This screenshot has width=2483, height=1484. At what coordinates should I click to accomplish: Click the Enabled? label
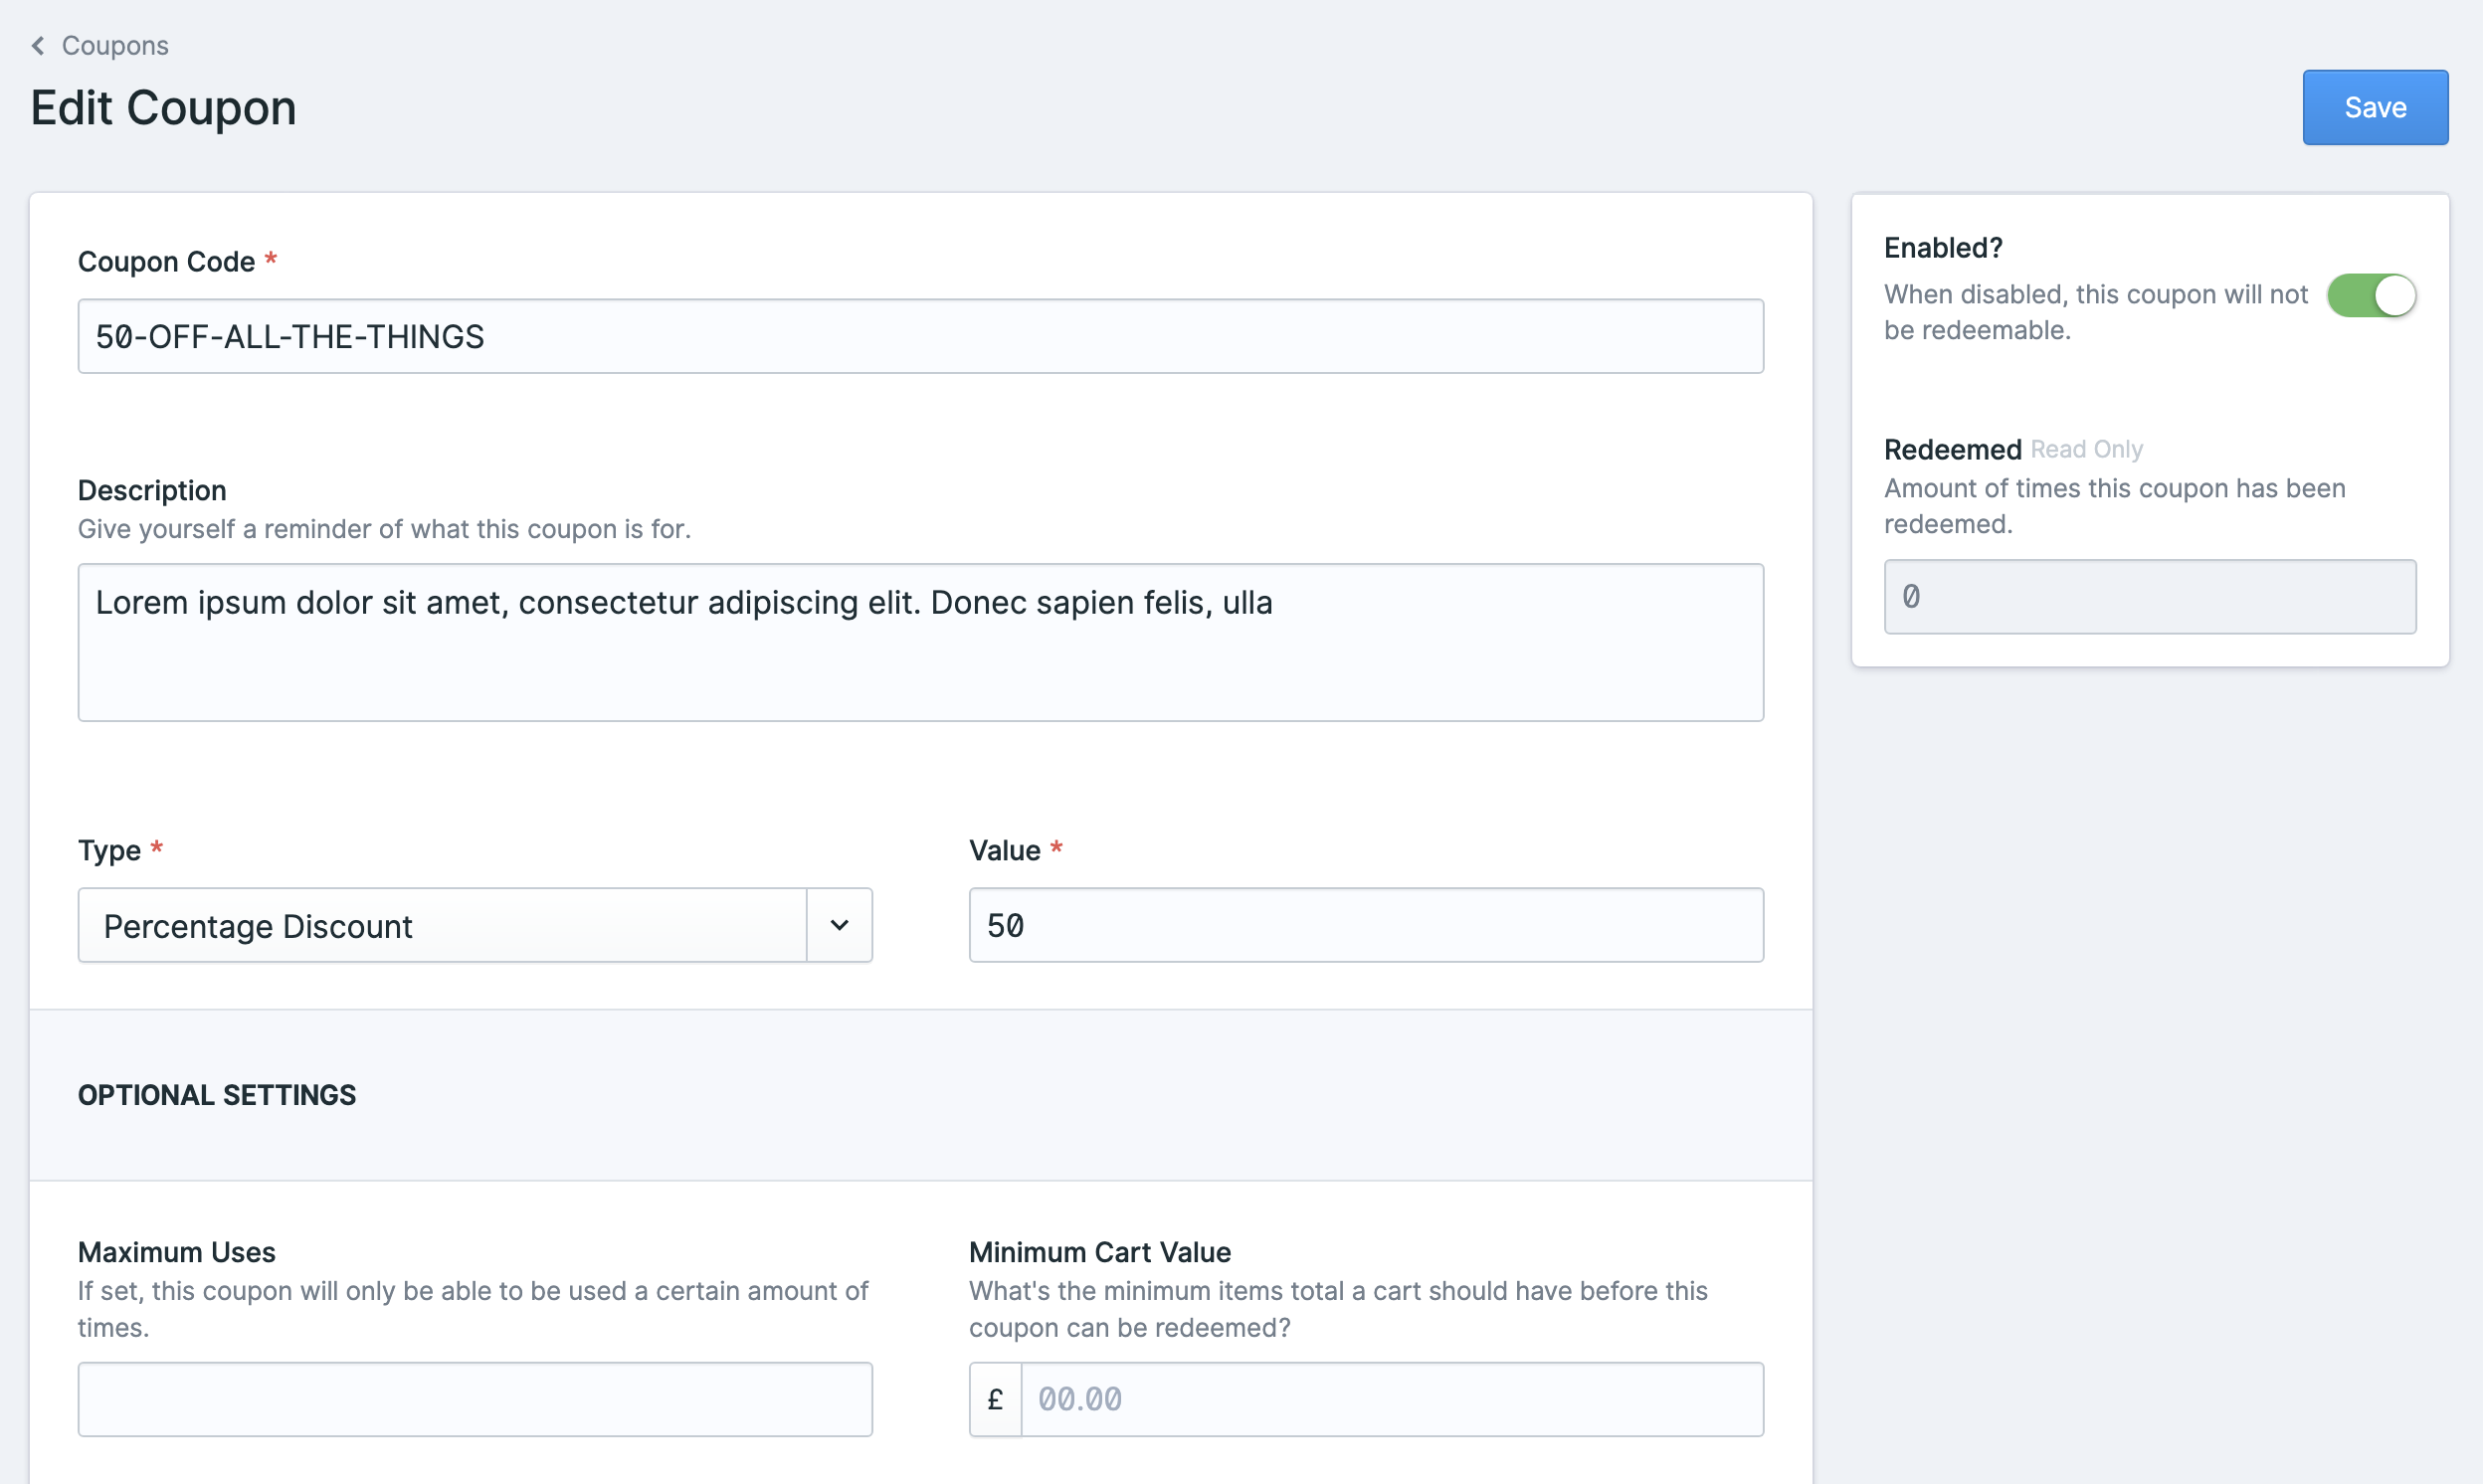point(1943,248)
